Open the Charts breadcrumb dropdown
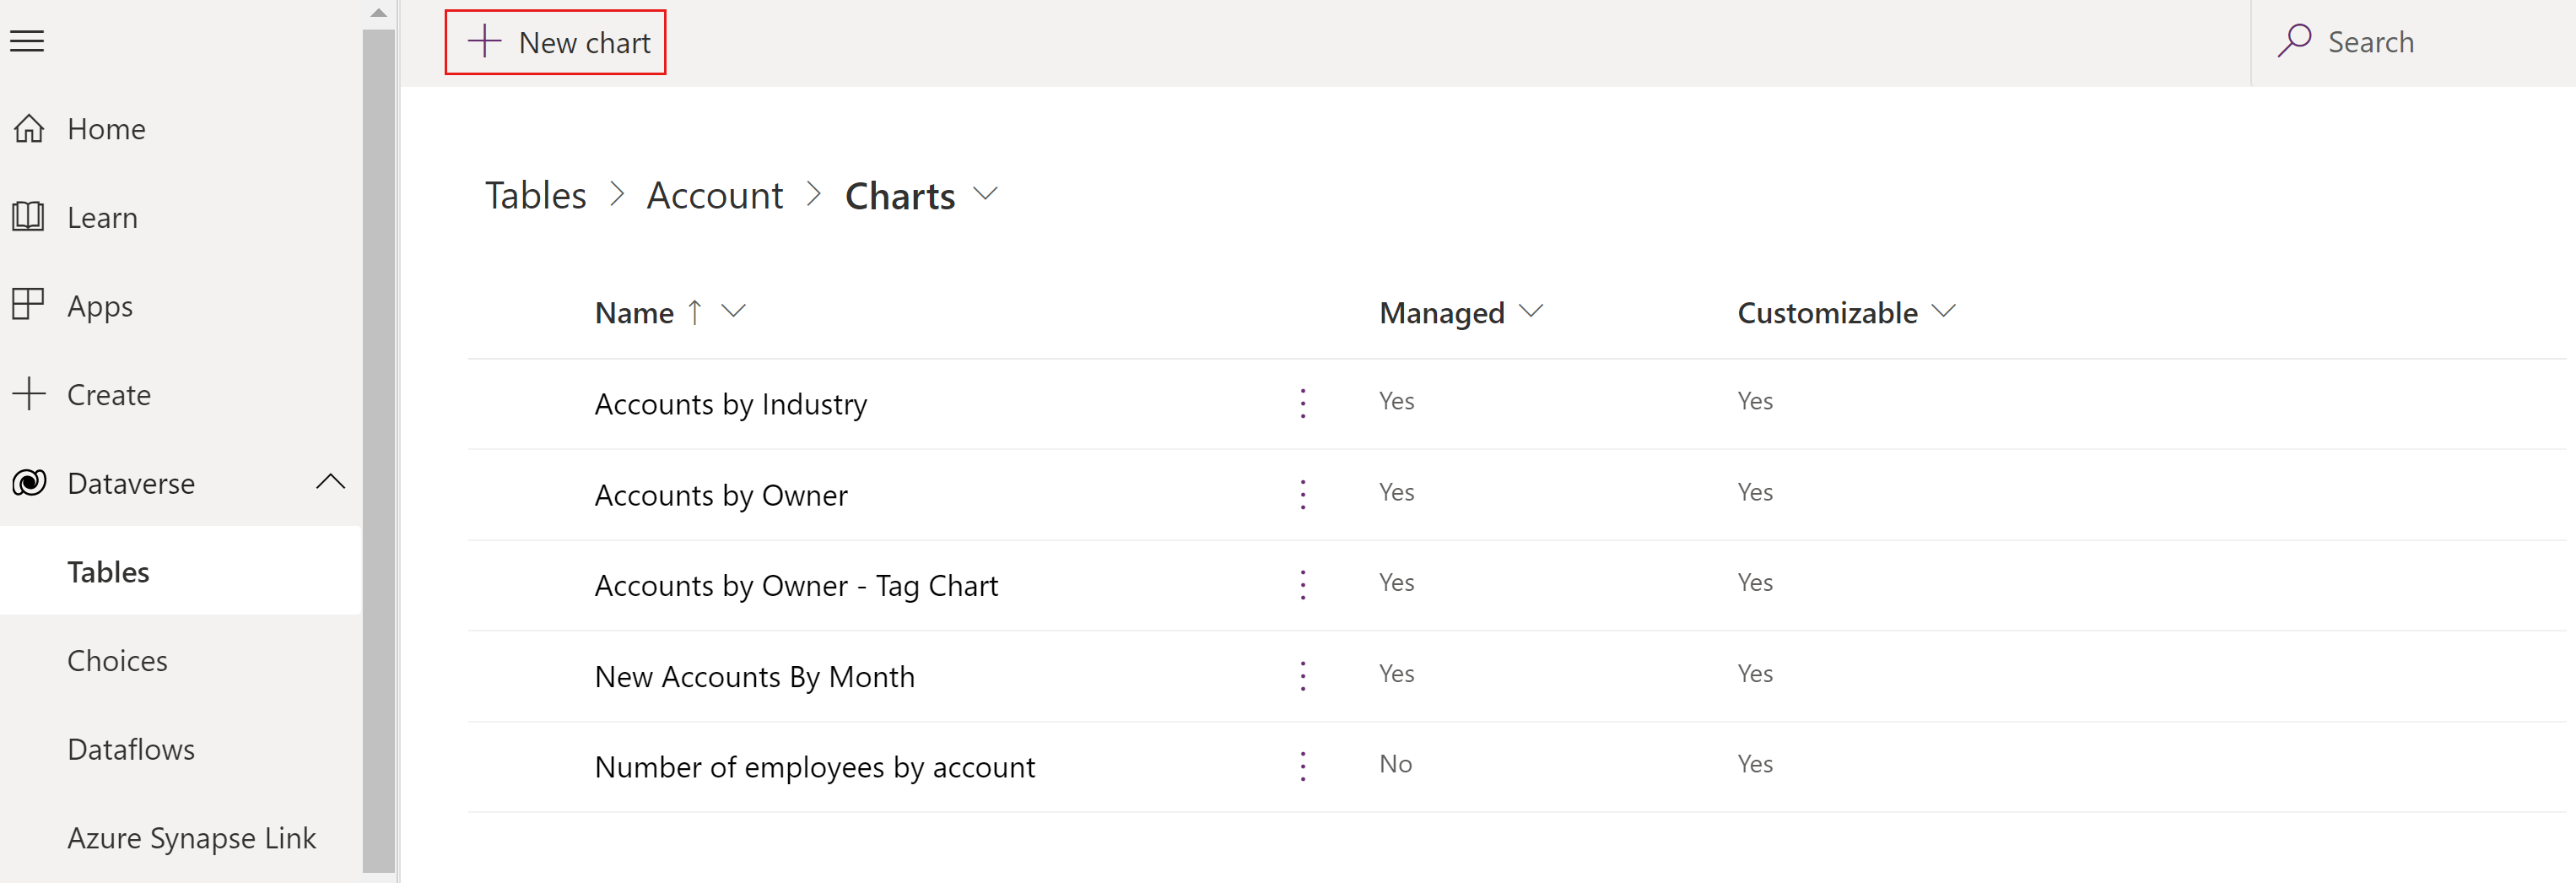Viewport: 2576px width, 883px height. [x=986, y=195]
